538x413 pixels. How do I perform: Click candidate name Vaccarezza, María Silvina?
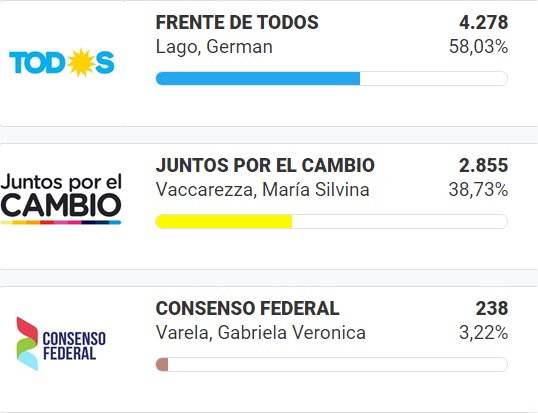coord(262,190)
